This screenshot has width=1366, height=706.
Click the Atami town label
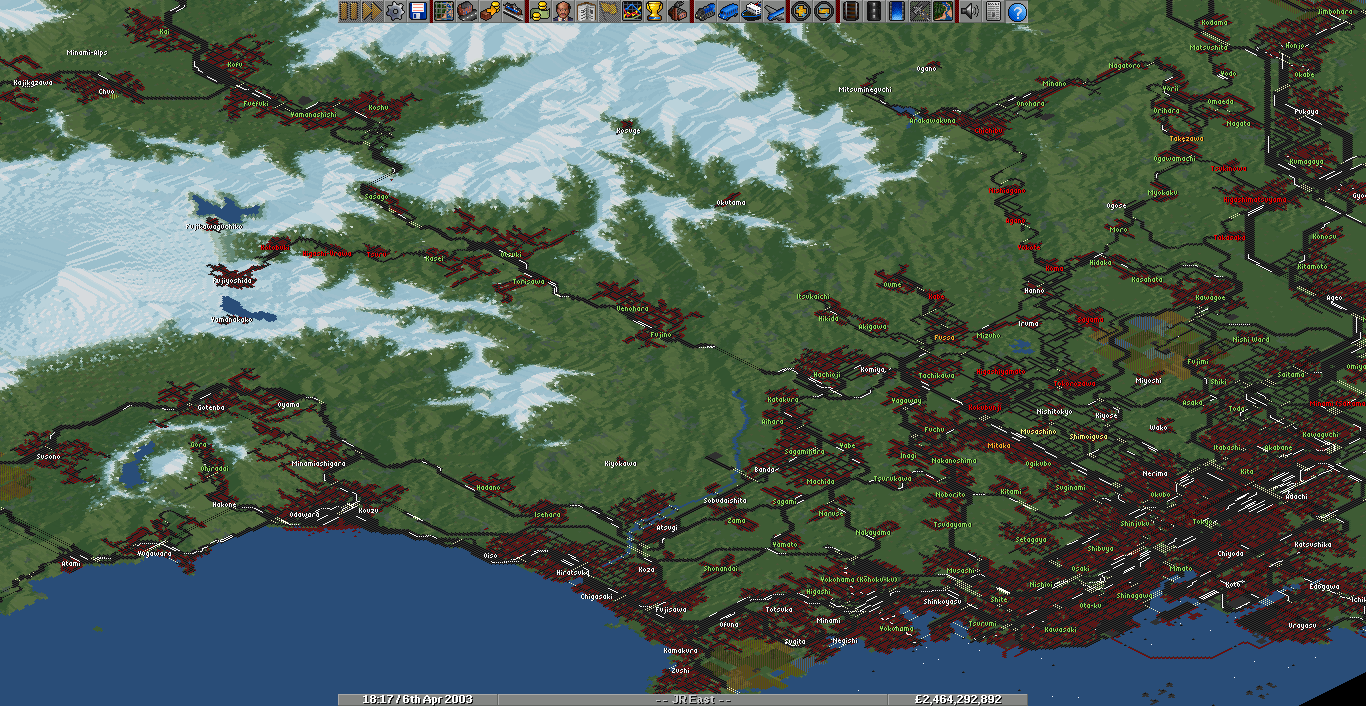(70, 564)
